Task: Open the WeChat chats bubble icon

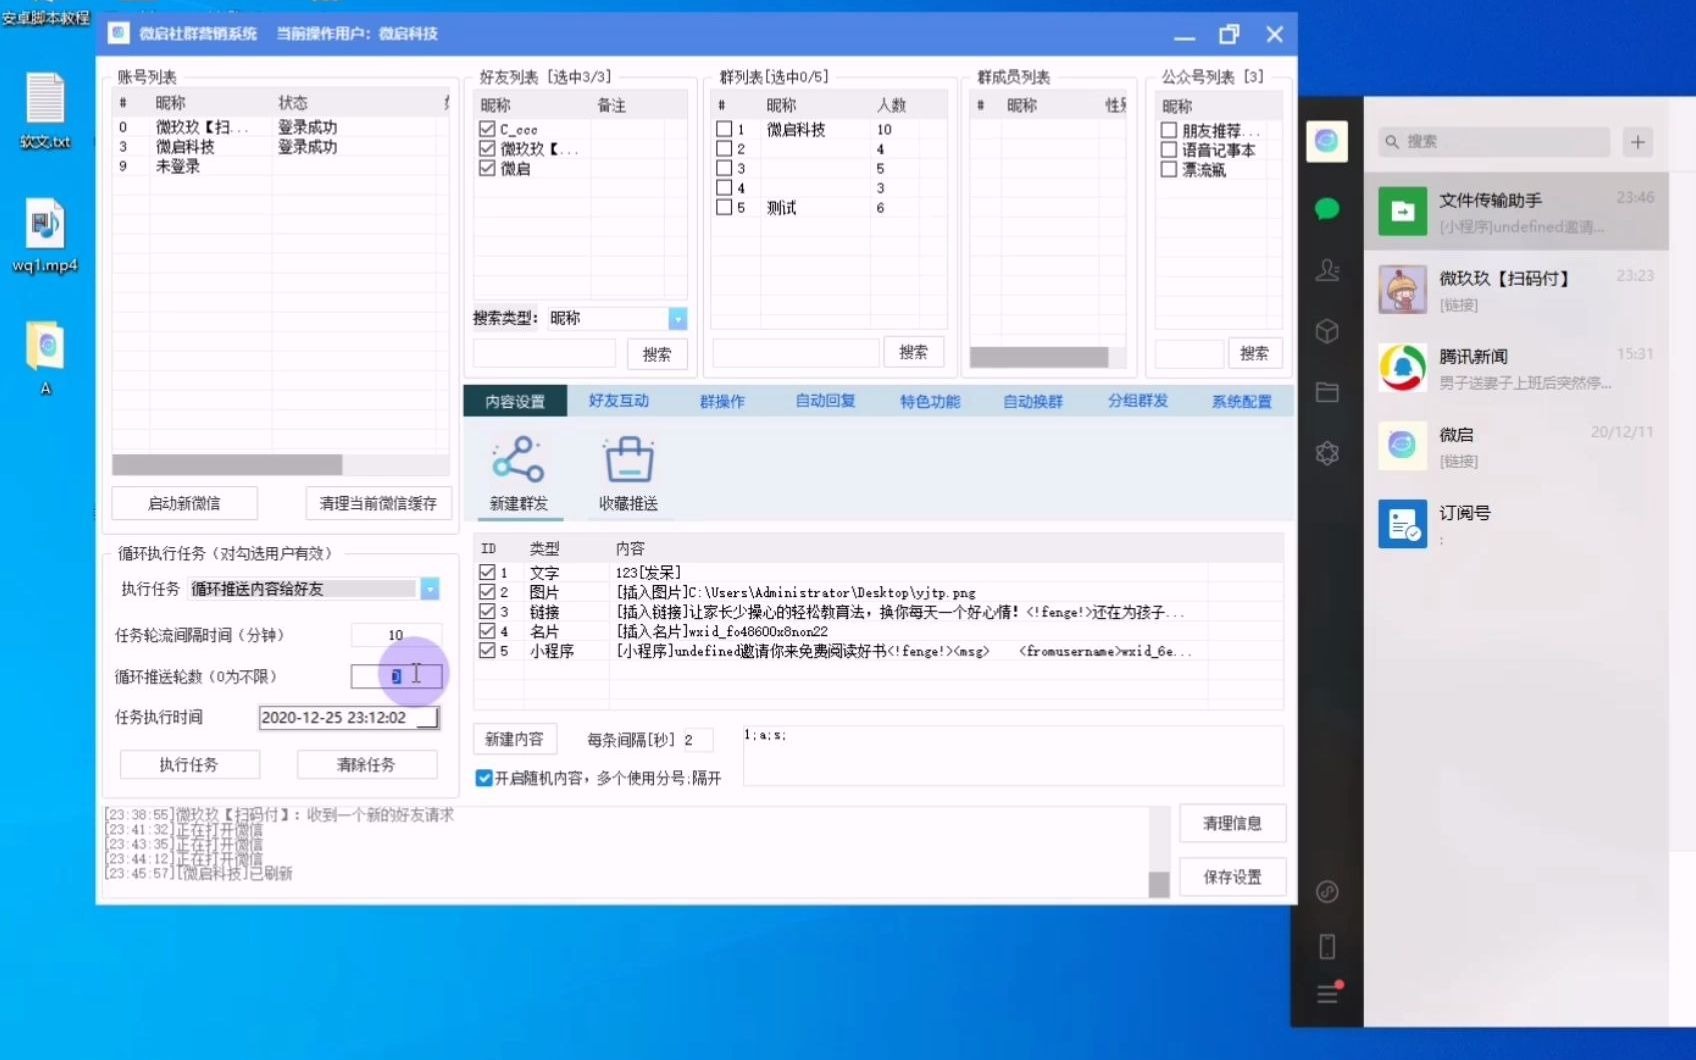Action: coord(1327,209)
